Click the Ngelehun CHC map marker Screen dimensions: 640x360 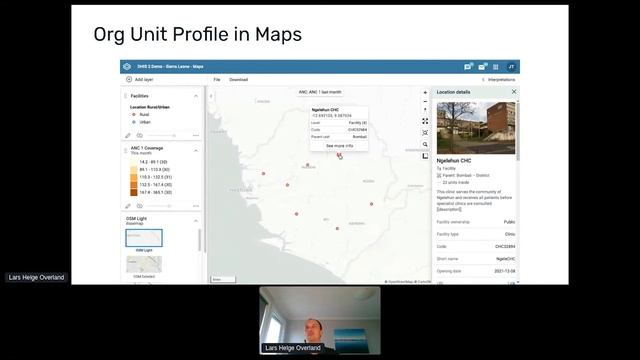(338, 155)
